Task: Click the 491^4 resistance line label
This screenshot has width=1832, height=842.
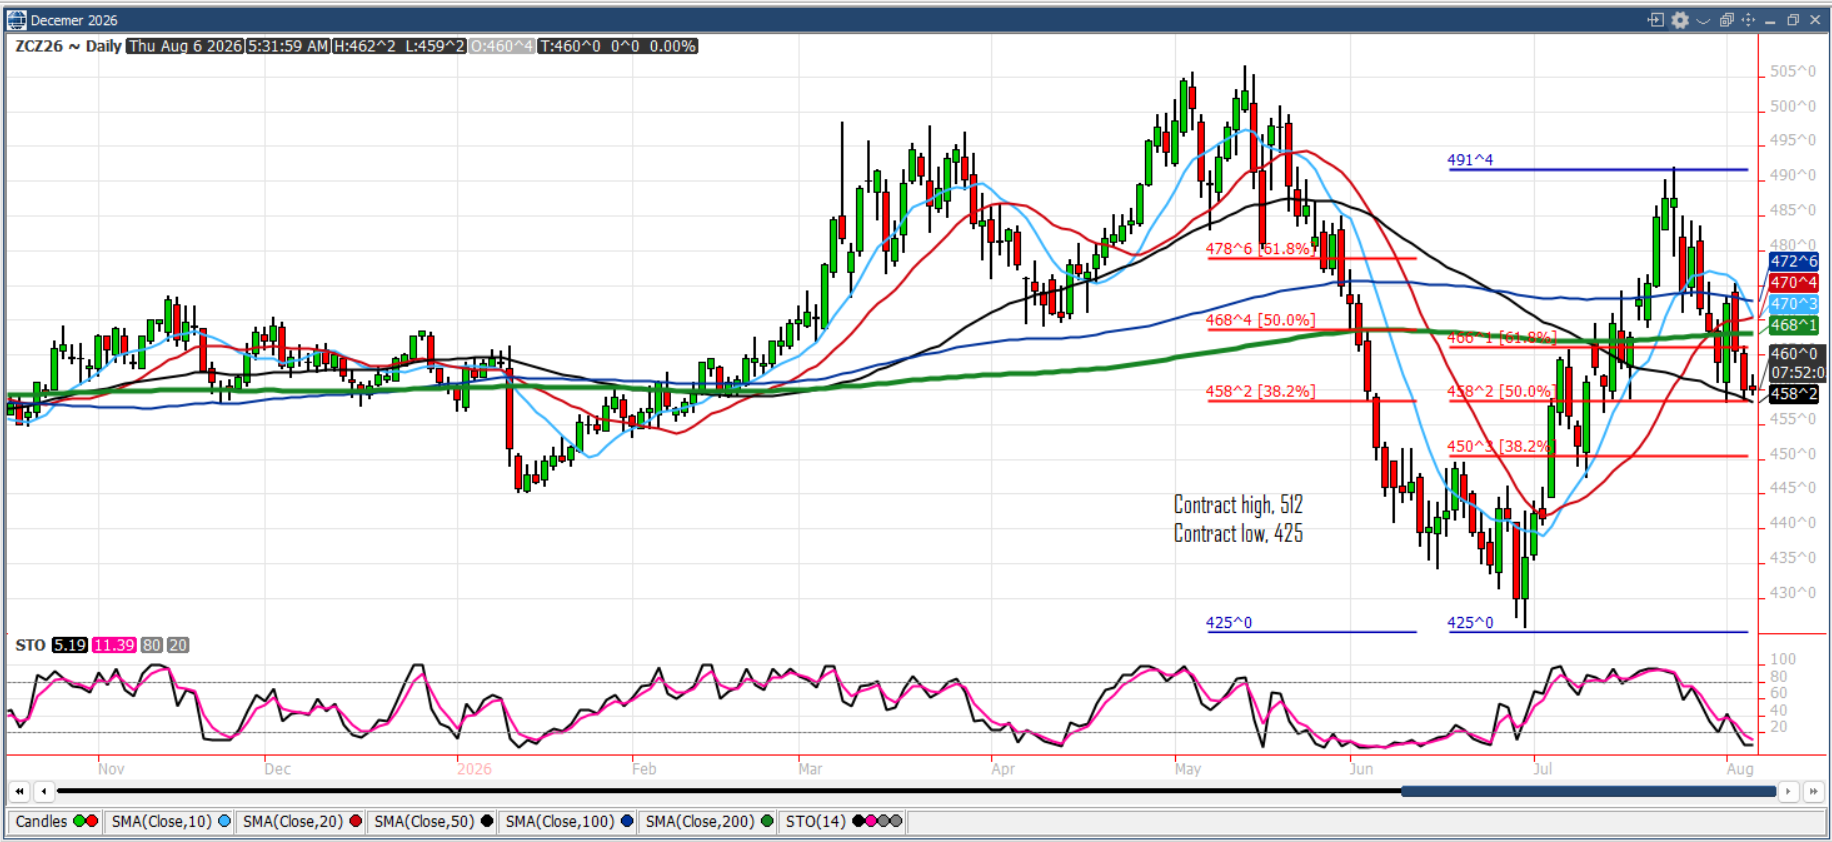Action: pos(1470,160)
